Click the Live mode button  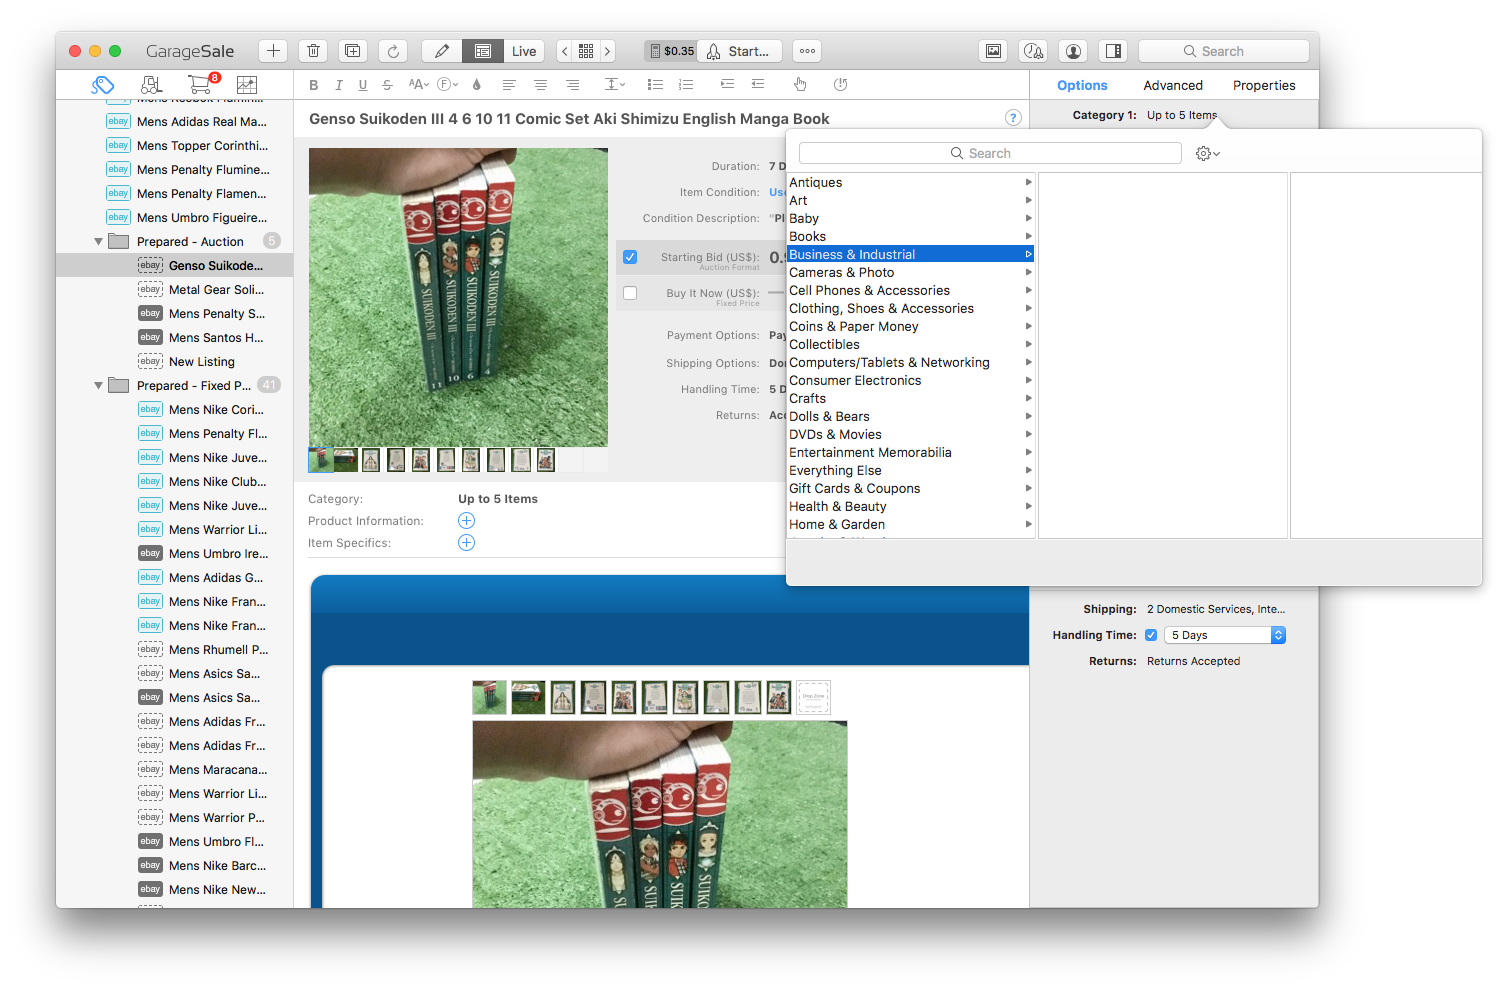point(524,51)
